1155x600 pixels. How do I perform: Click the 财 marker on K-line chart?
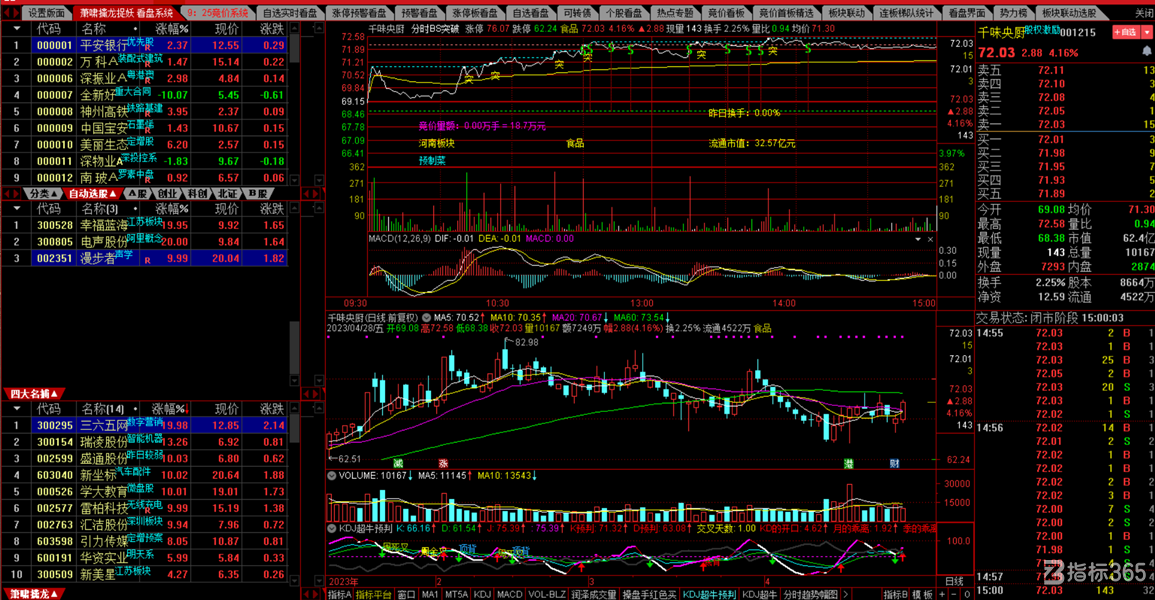[894, 463]
